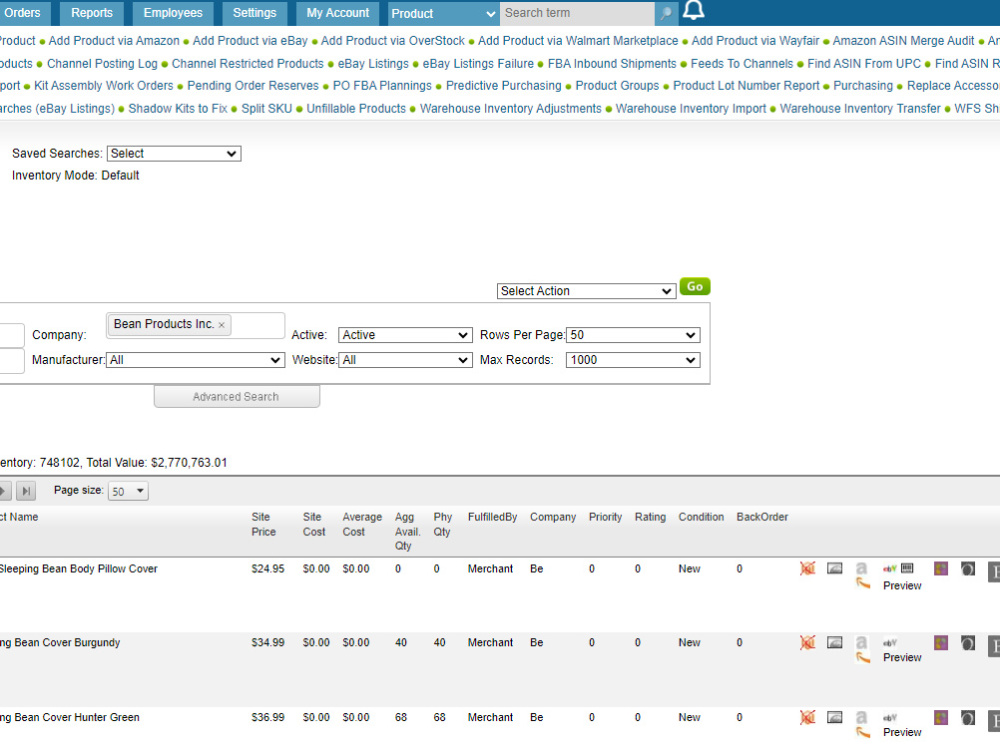Sort by Company column header
1000x750 pixels.
click(553, 517)
